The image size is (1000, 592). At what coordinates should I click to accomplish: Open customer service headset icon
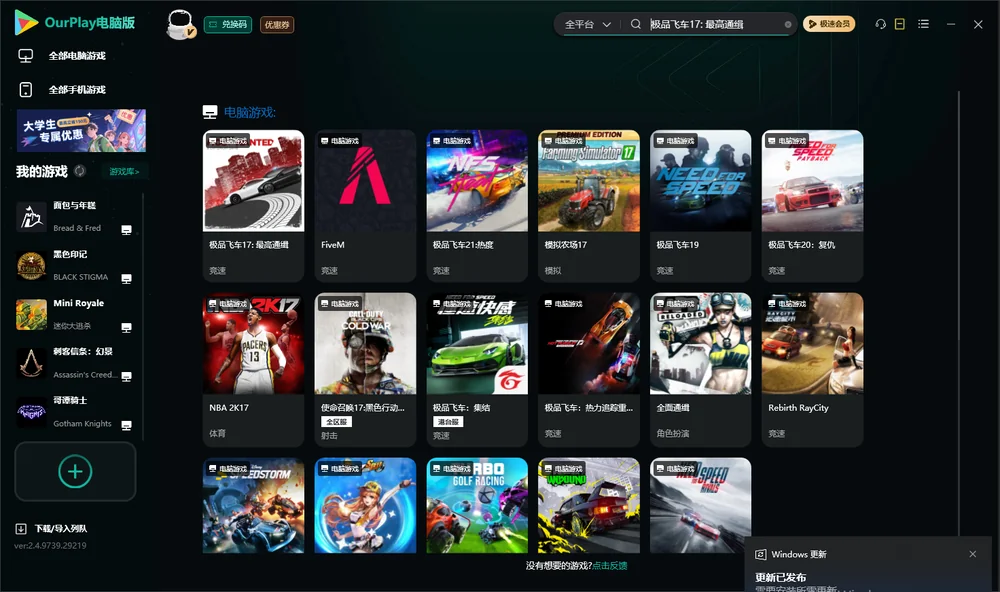point(881,24)
